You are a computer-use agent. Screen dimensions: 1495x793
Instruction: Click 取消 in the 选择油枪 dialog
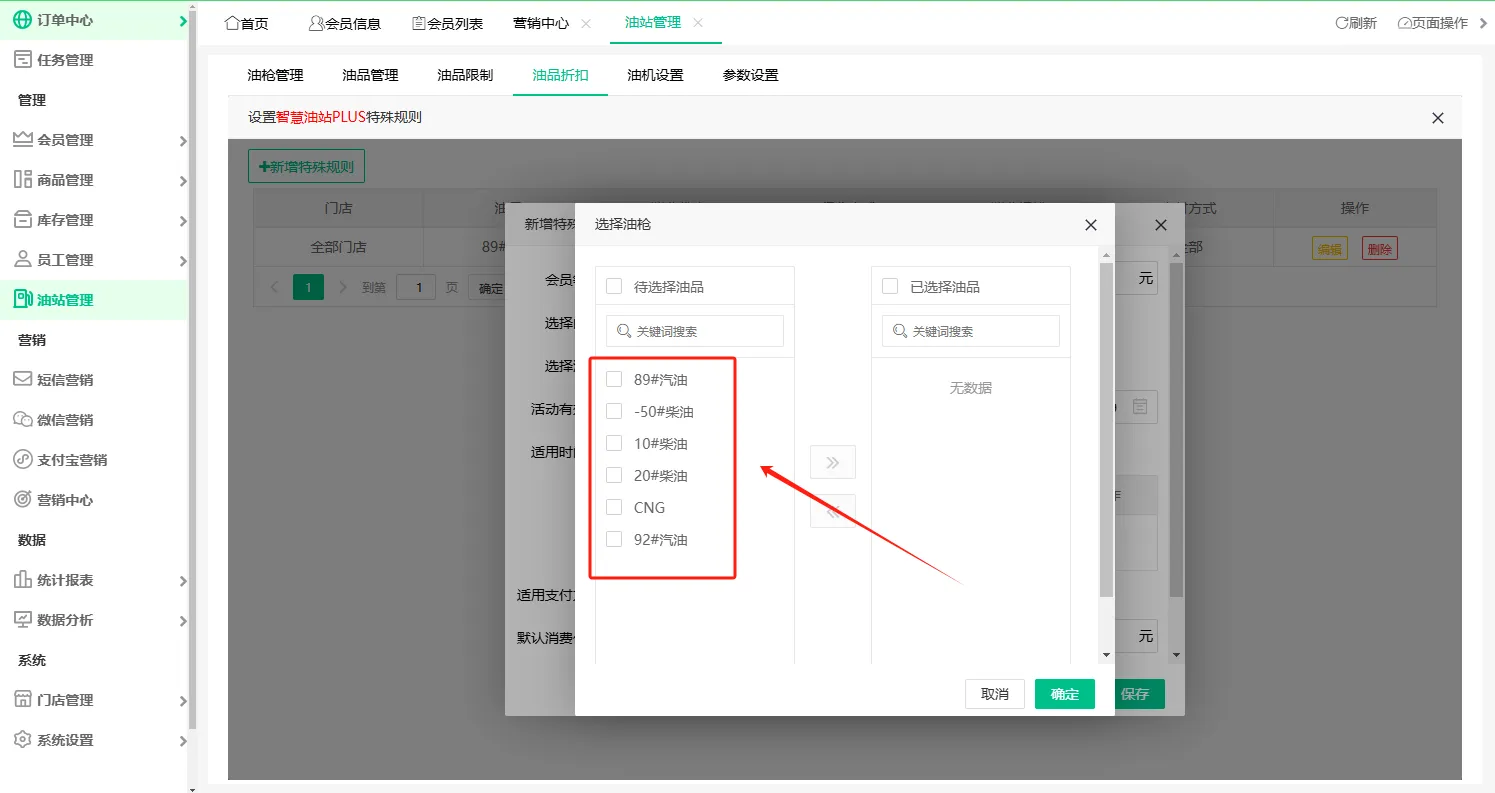coord(995,694)
